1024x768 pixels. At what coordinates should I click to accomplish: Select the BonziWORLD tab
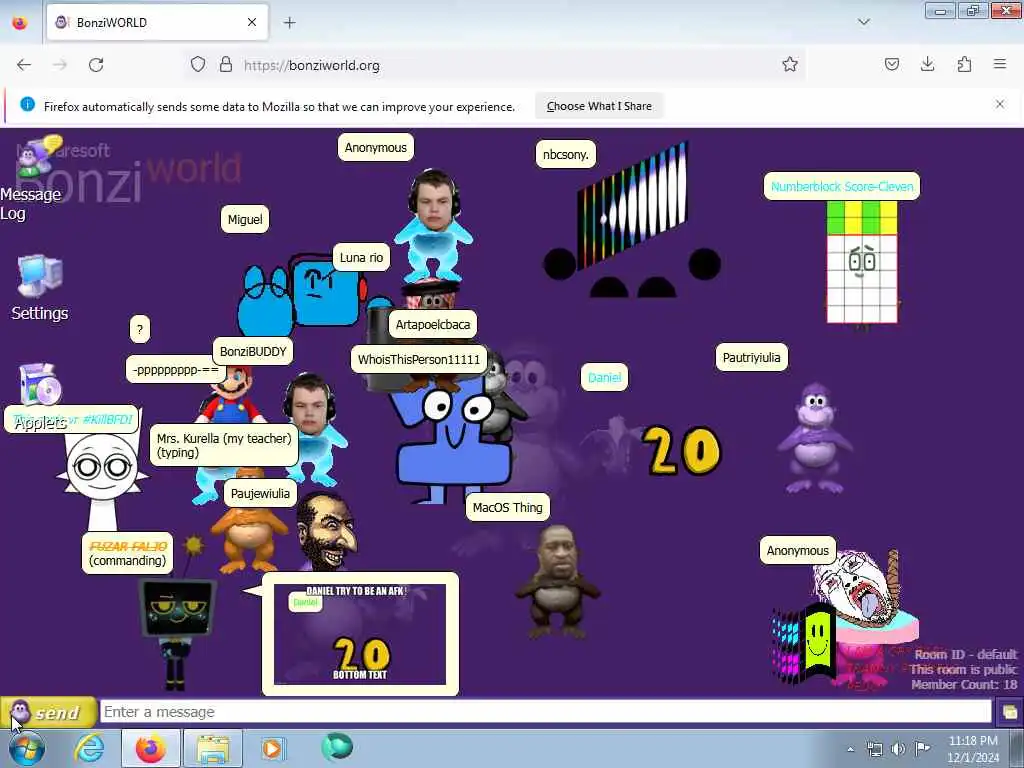(x=157, y=22)
